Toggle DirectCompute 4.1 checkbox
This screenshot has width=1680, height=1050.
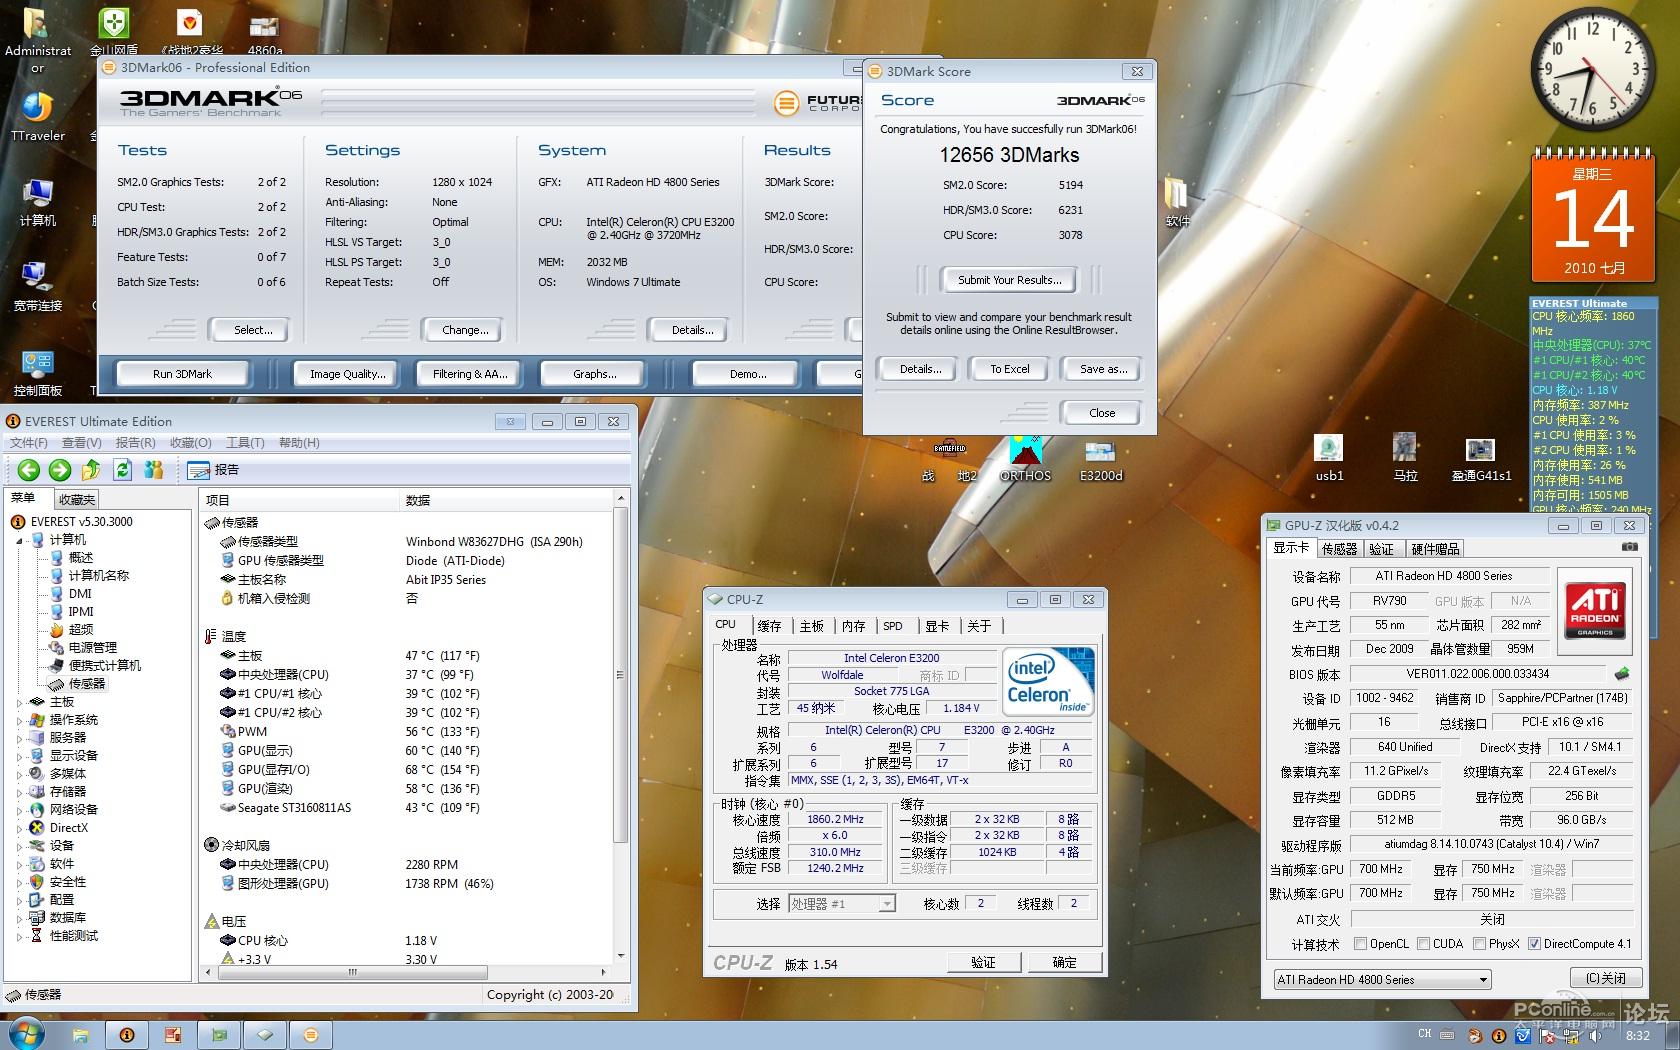click(x=1534, y=944)
